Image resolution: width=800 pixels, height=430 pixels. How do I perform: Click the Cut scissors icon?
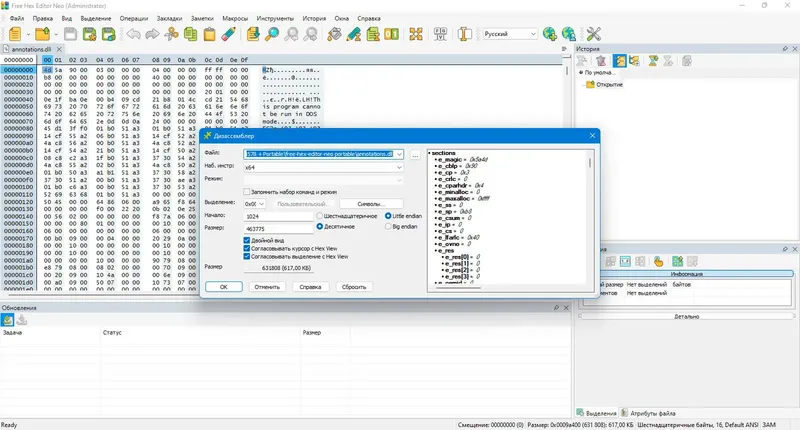171,34
